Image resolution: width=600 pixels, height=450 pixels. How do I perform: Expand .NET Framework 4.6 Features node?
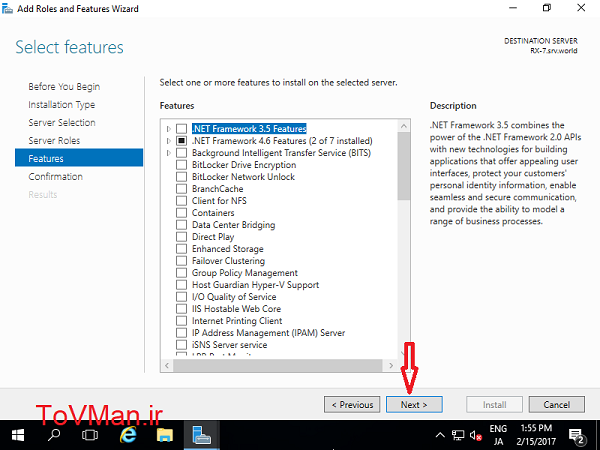coord(168,141)
